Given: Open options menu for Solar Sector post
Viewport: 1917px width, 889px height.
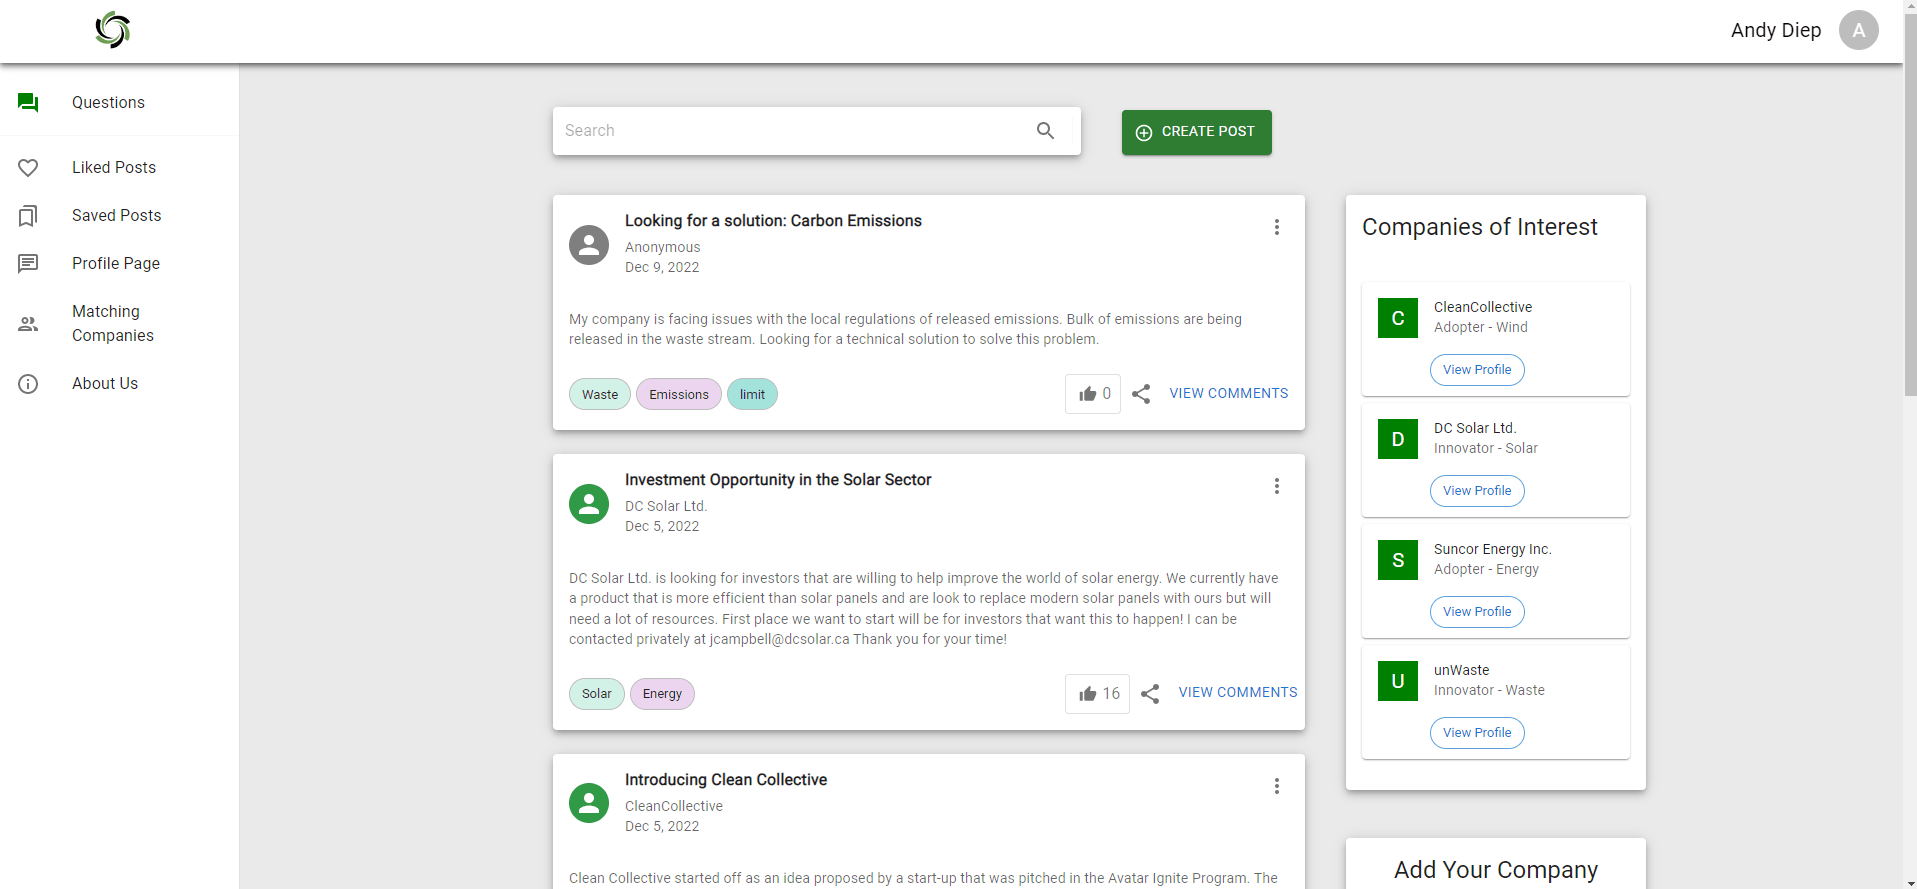Looking at the screenshot, I should pos(1276,486).
